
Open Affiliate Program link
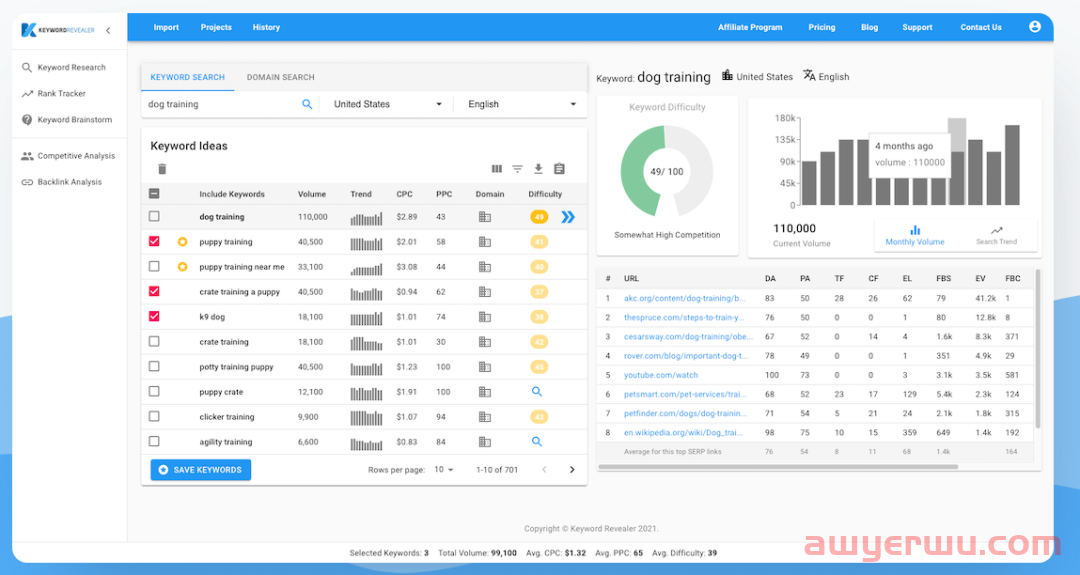click(x=750, y=28)
